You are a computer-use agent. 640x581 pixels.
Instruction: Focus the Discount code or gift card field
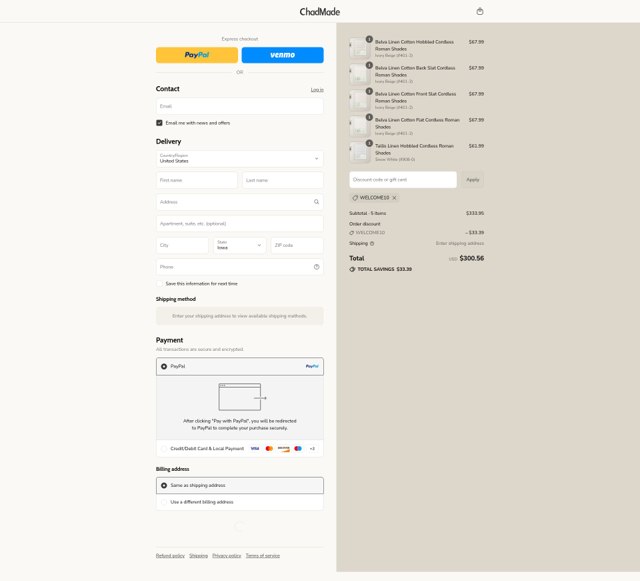(403, 180)
